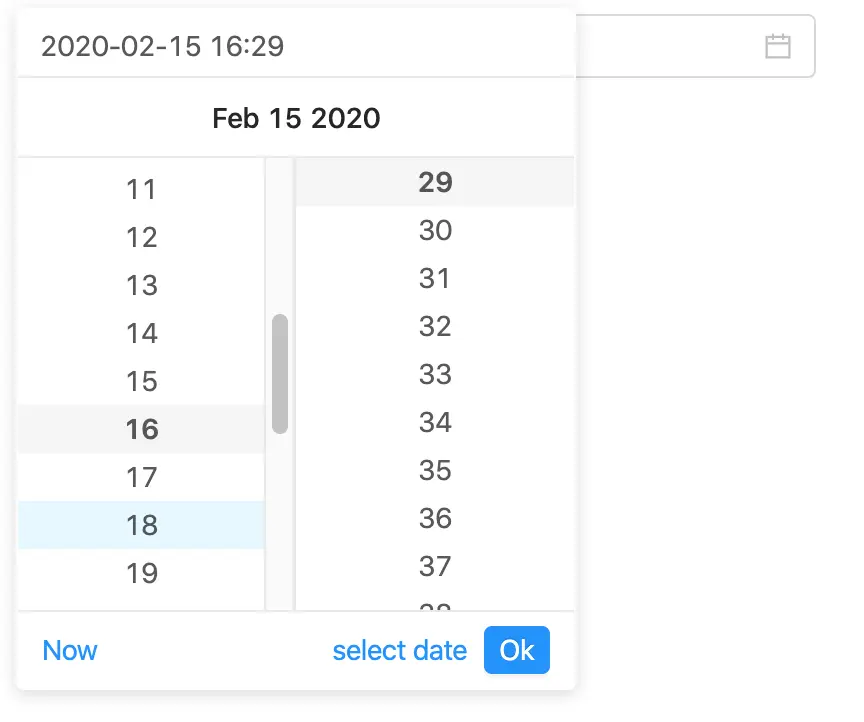Choose minute 35
The width and height of the screenshot is (864, 722).
tap(435, 470)
